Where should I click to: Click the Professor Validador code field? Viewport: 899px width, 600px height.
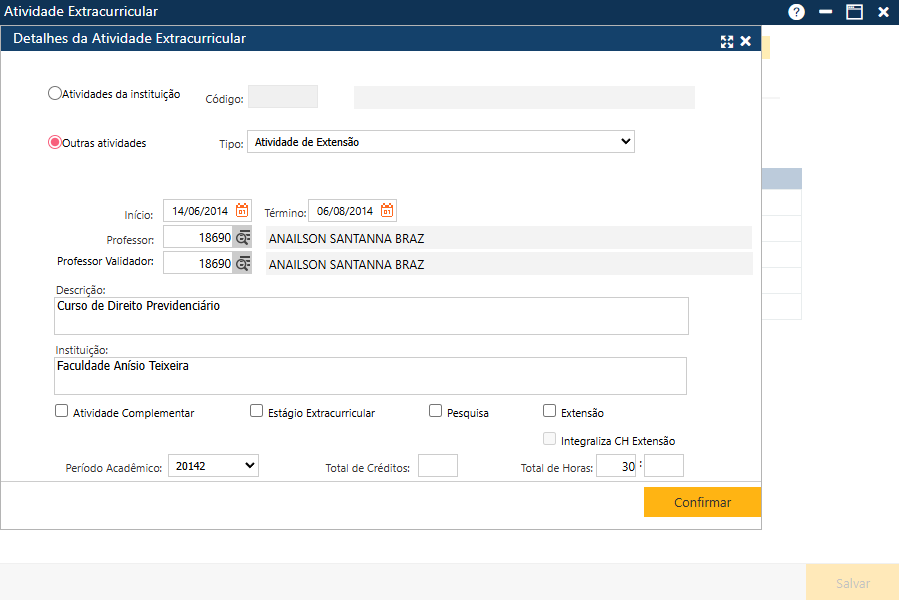click(x=198, y=263)
